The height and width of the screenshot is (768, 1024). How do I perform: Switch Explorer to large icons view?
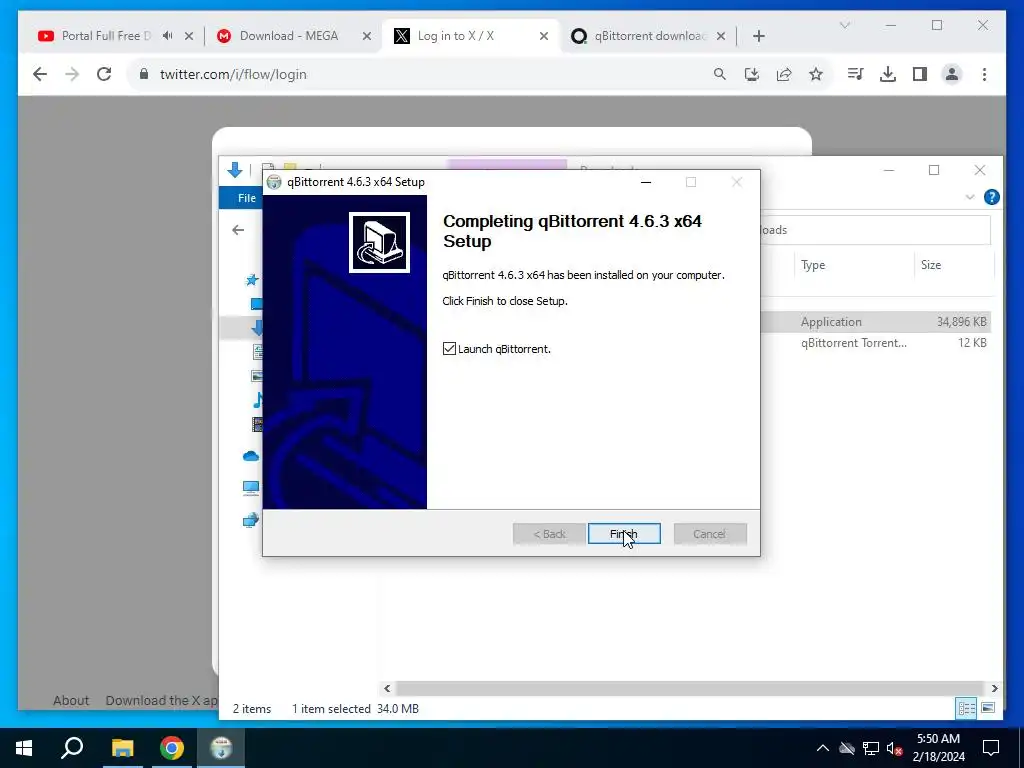[988, 708]
